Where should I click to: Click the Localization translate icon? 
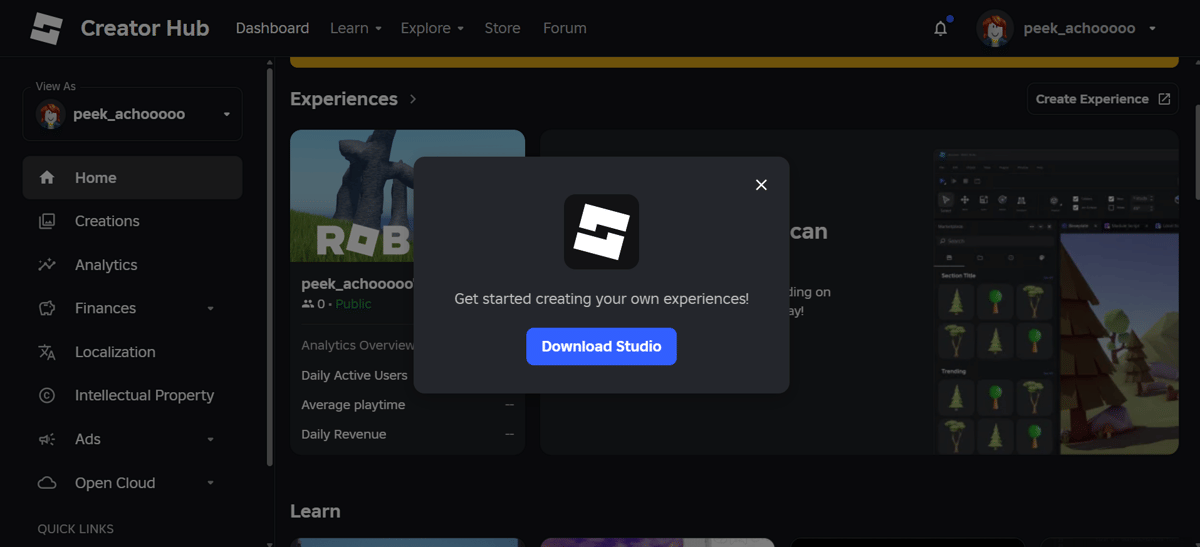click(x=47, y=352)
